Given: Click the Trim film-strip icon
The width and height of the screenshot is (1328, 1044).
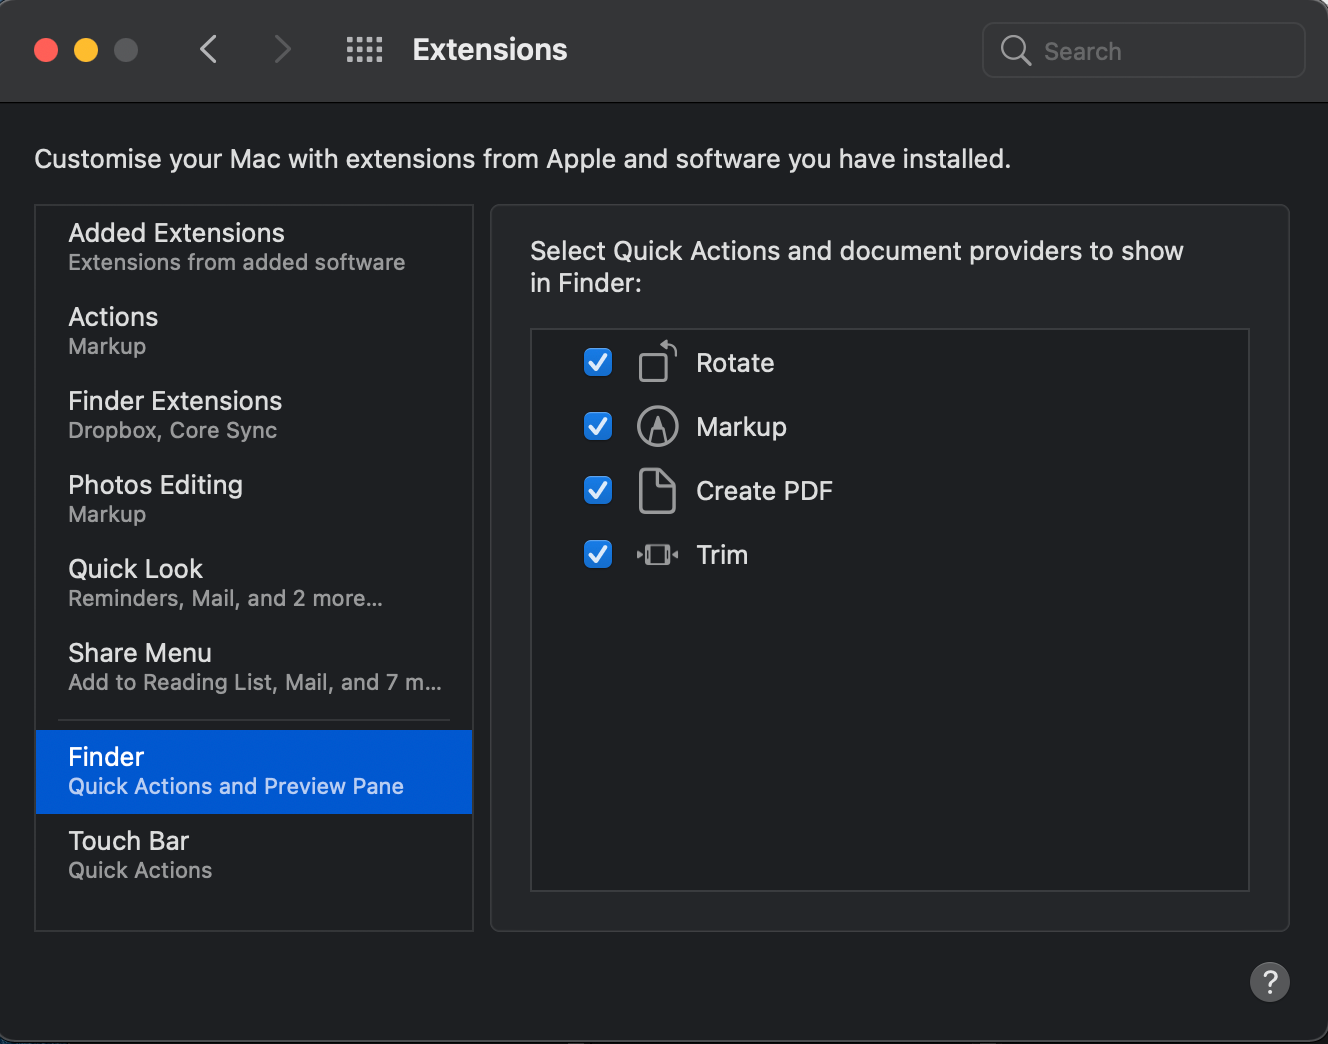Looking at the screenshot, I should tap(658, 554).
